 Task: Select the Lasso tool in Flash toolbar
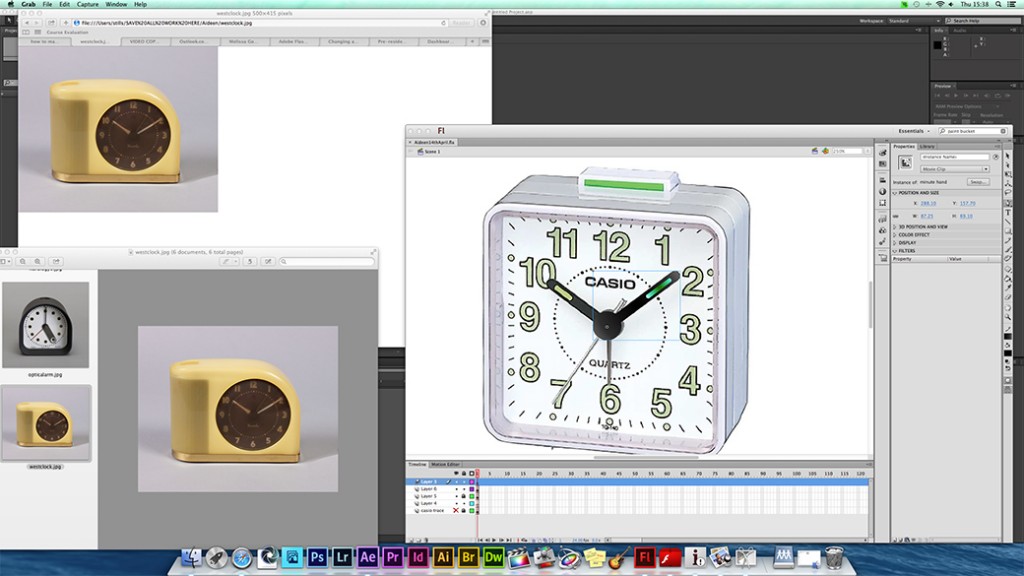point(1008,193)
